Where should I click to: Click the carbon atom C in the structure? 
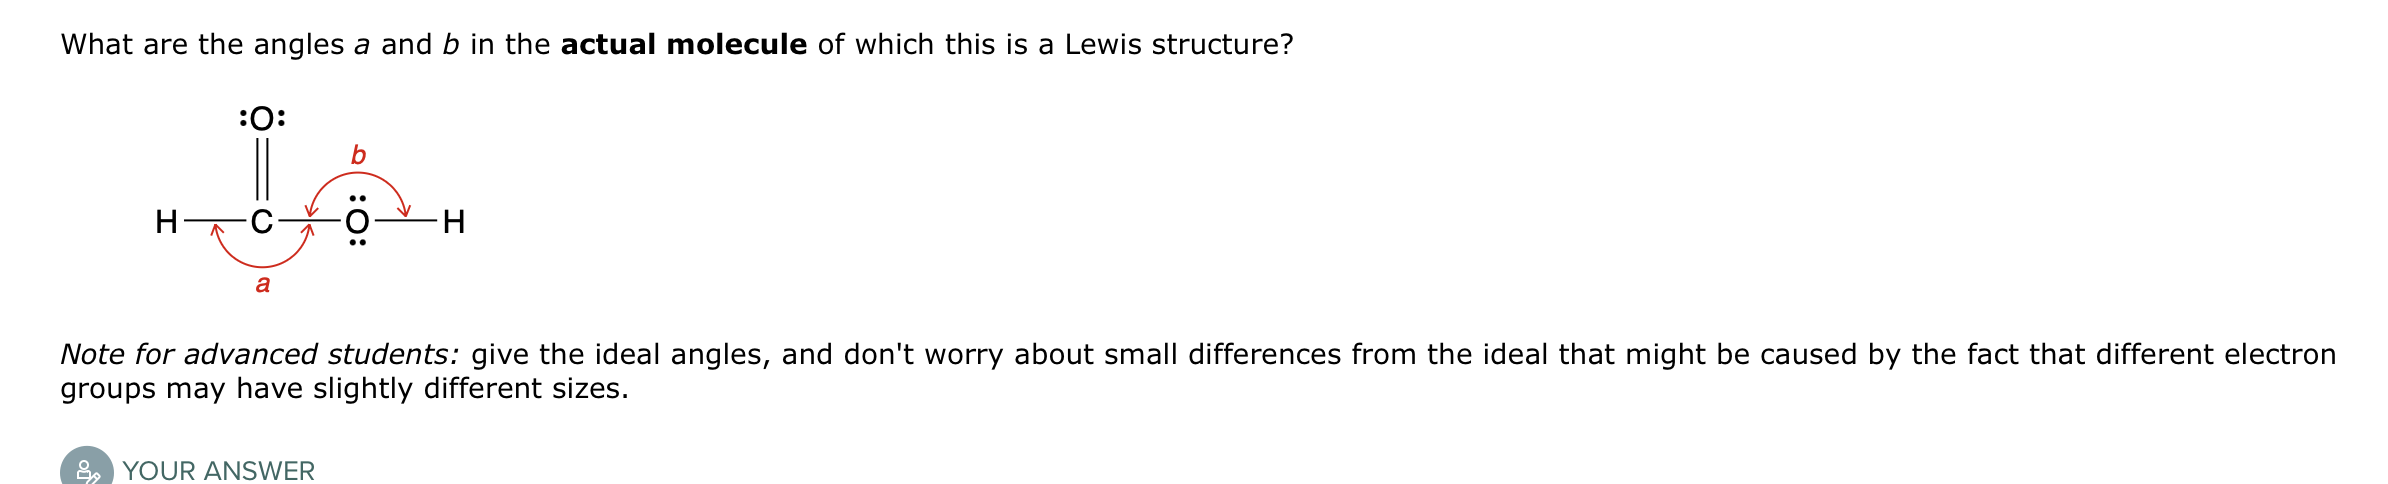[x=261, y=221]
